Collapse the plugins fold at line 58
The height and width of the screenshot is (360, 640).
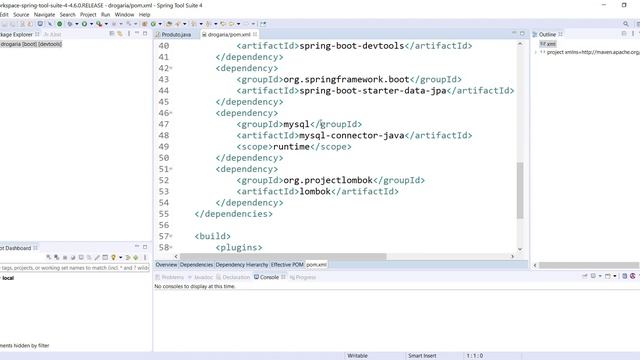point(171,247)
